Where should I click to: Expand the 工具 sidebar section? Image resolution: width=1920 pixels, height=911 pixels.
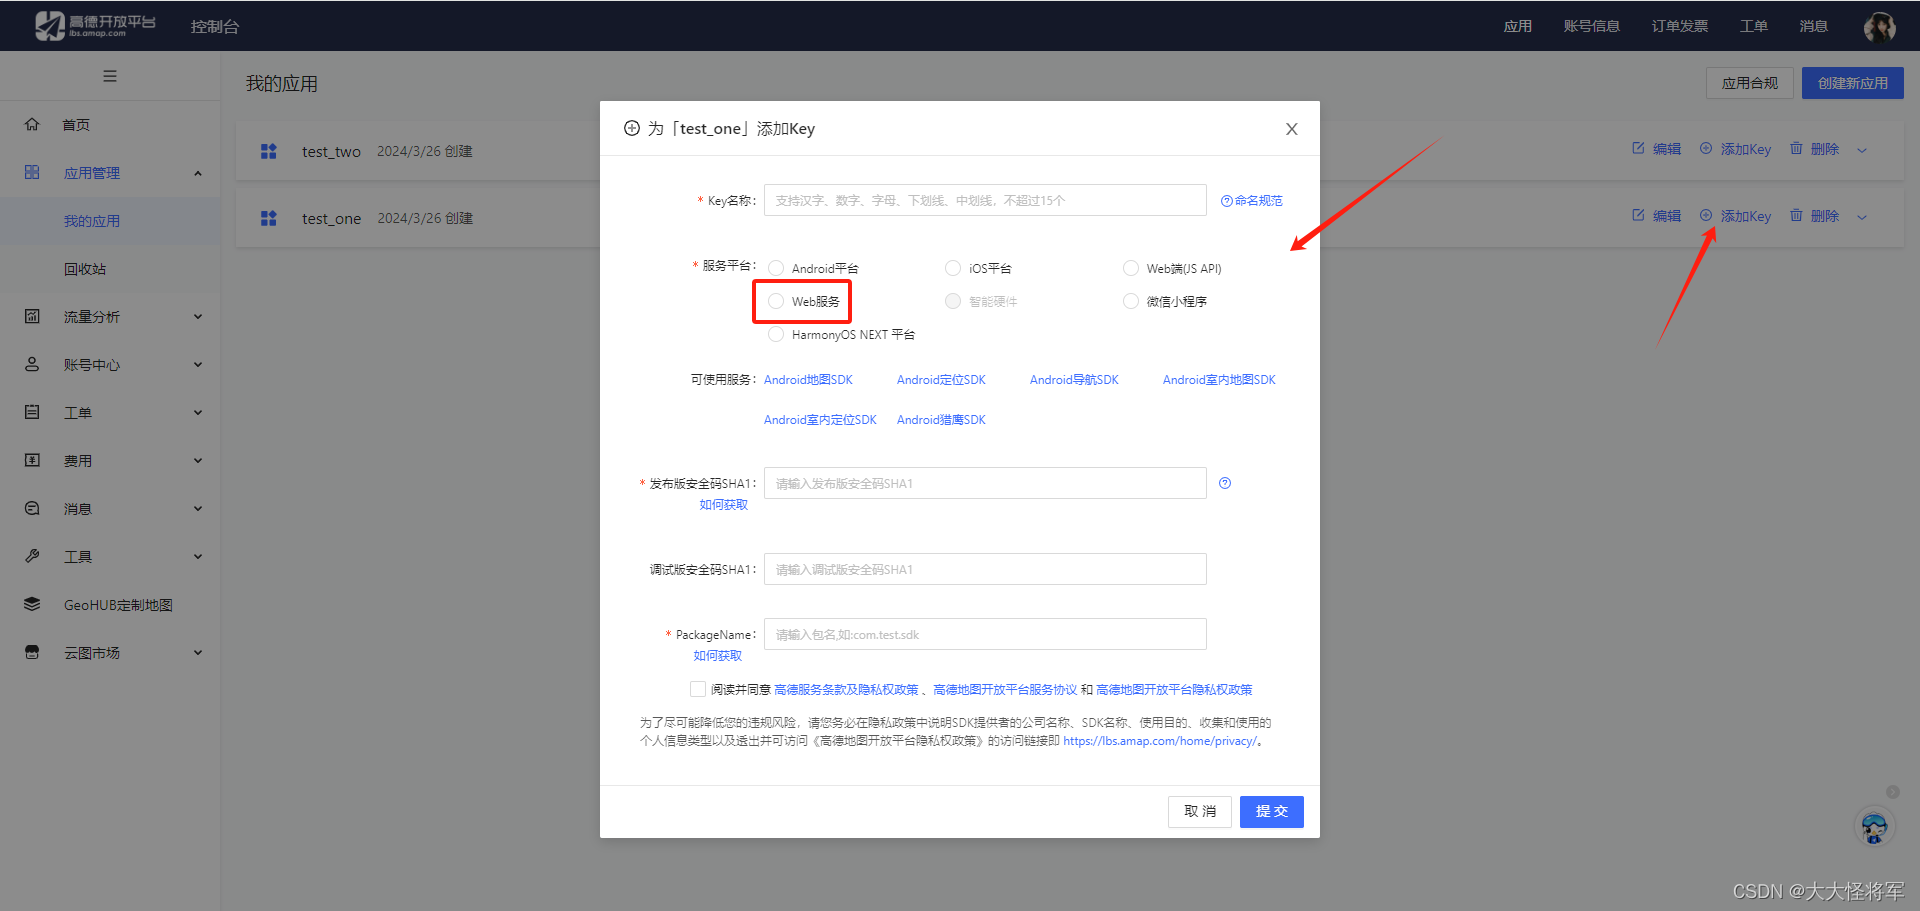(x=198, y=557)
